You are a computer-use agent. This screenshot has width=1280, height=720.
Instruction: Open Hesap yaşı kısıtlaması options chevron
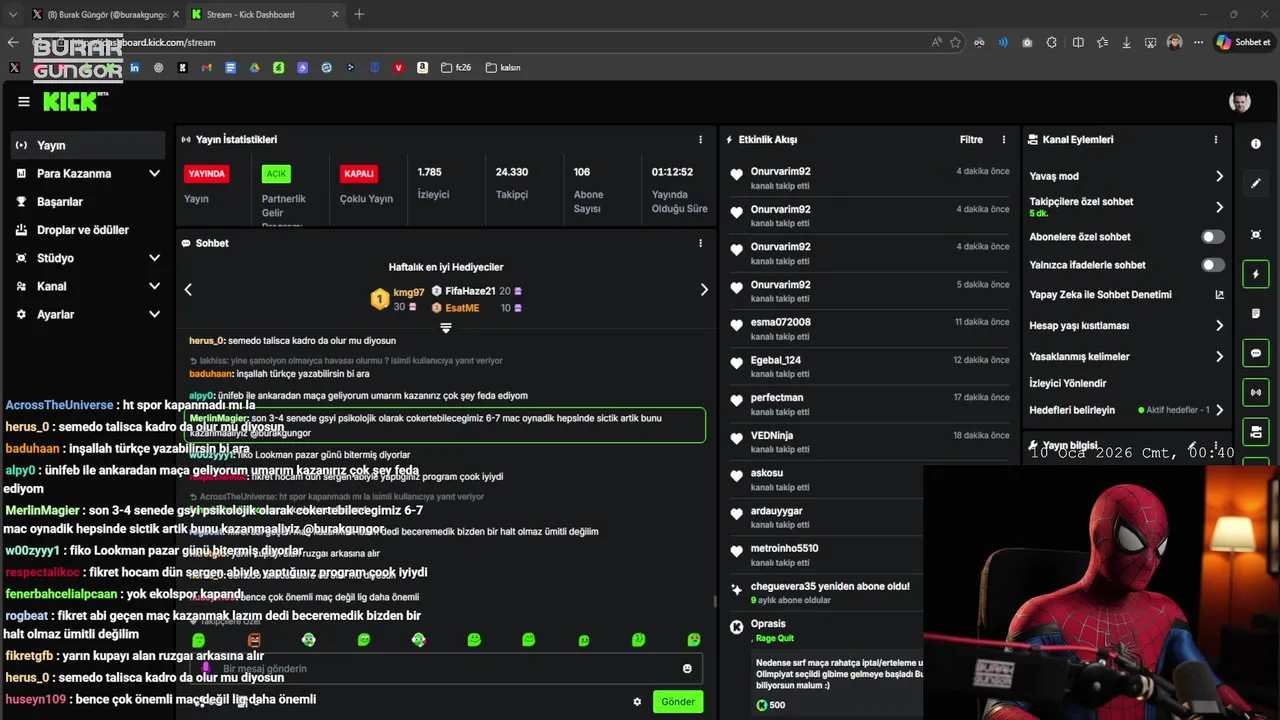1219,326
